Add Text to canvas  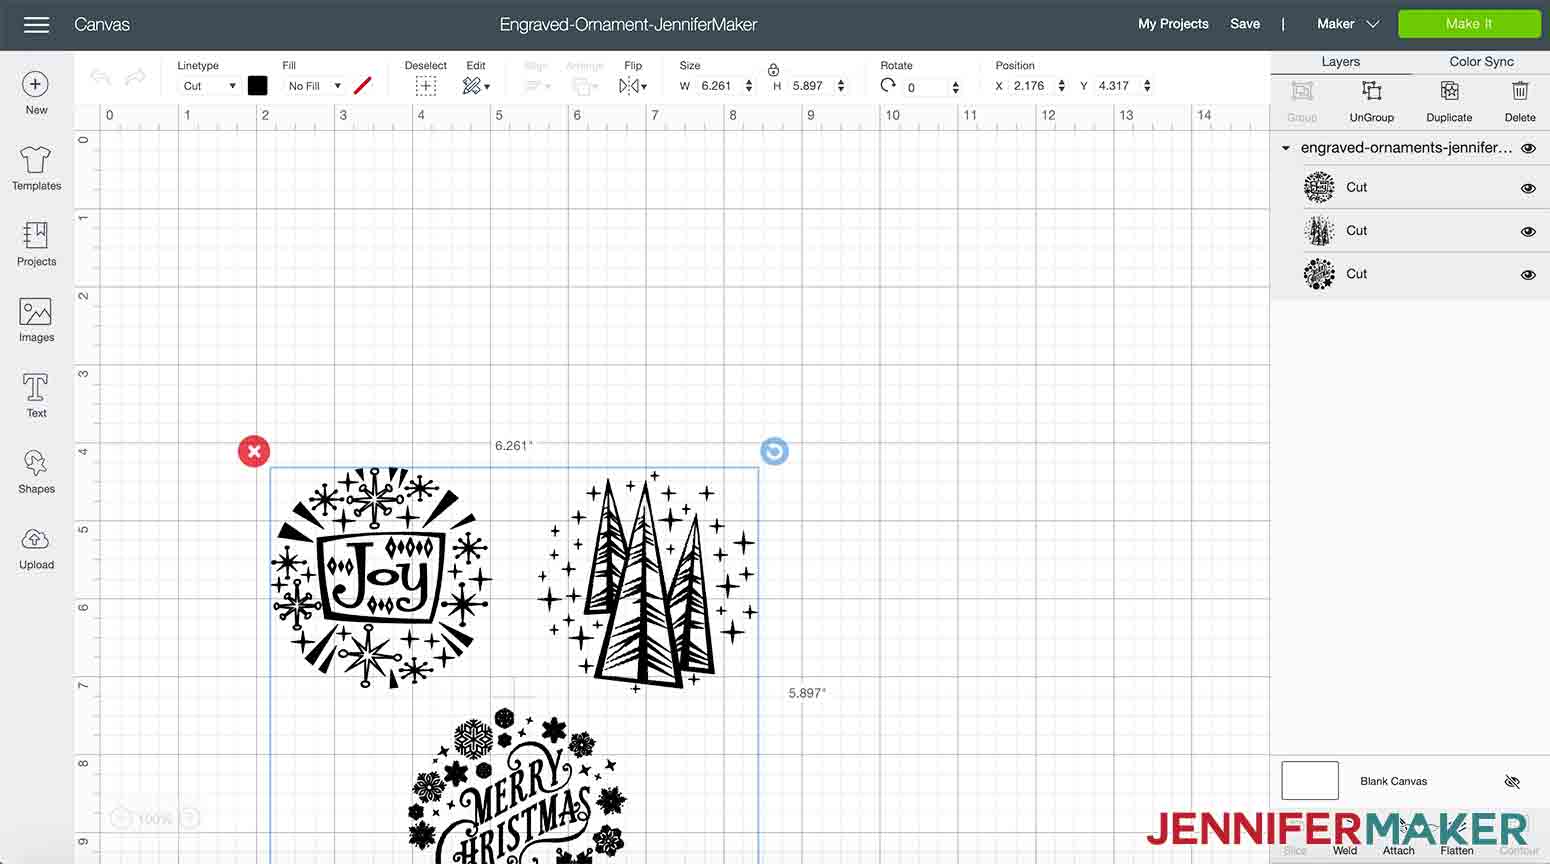pyautogui.click(x=36, y=396)
